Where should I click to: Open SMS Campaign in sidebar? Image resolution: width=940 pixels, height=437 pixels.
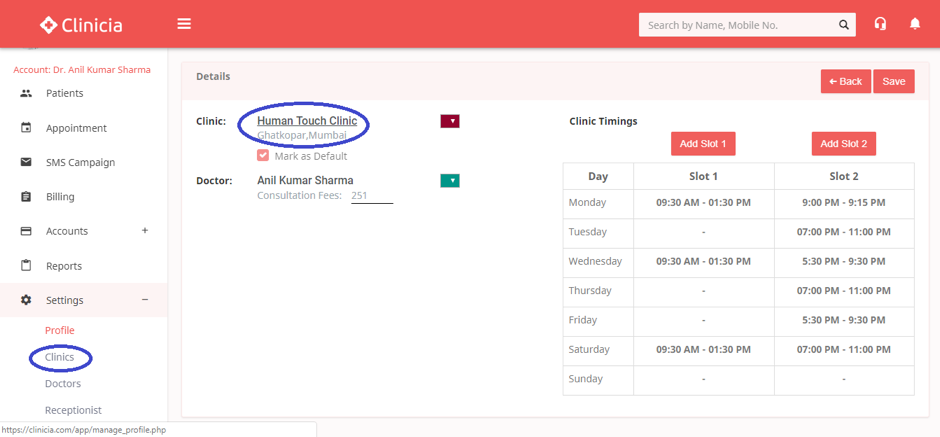[80, 162]
